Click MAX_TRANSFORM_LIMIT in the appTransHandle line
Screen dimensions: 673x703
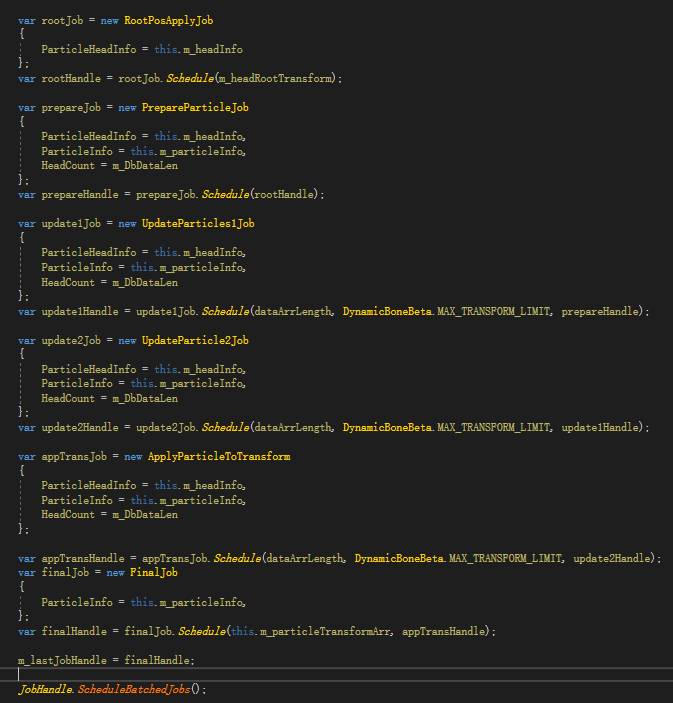(505, 558)
